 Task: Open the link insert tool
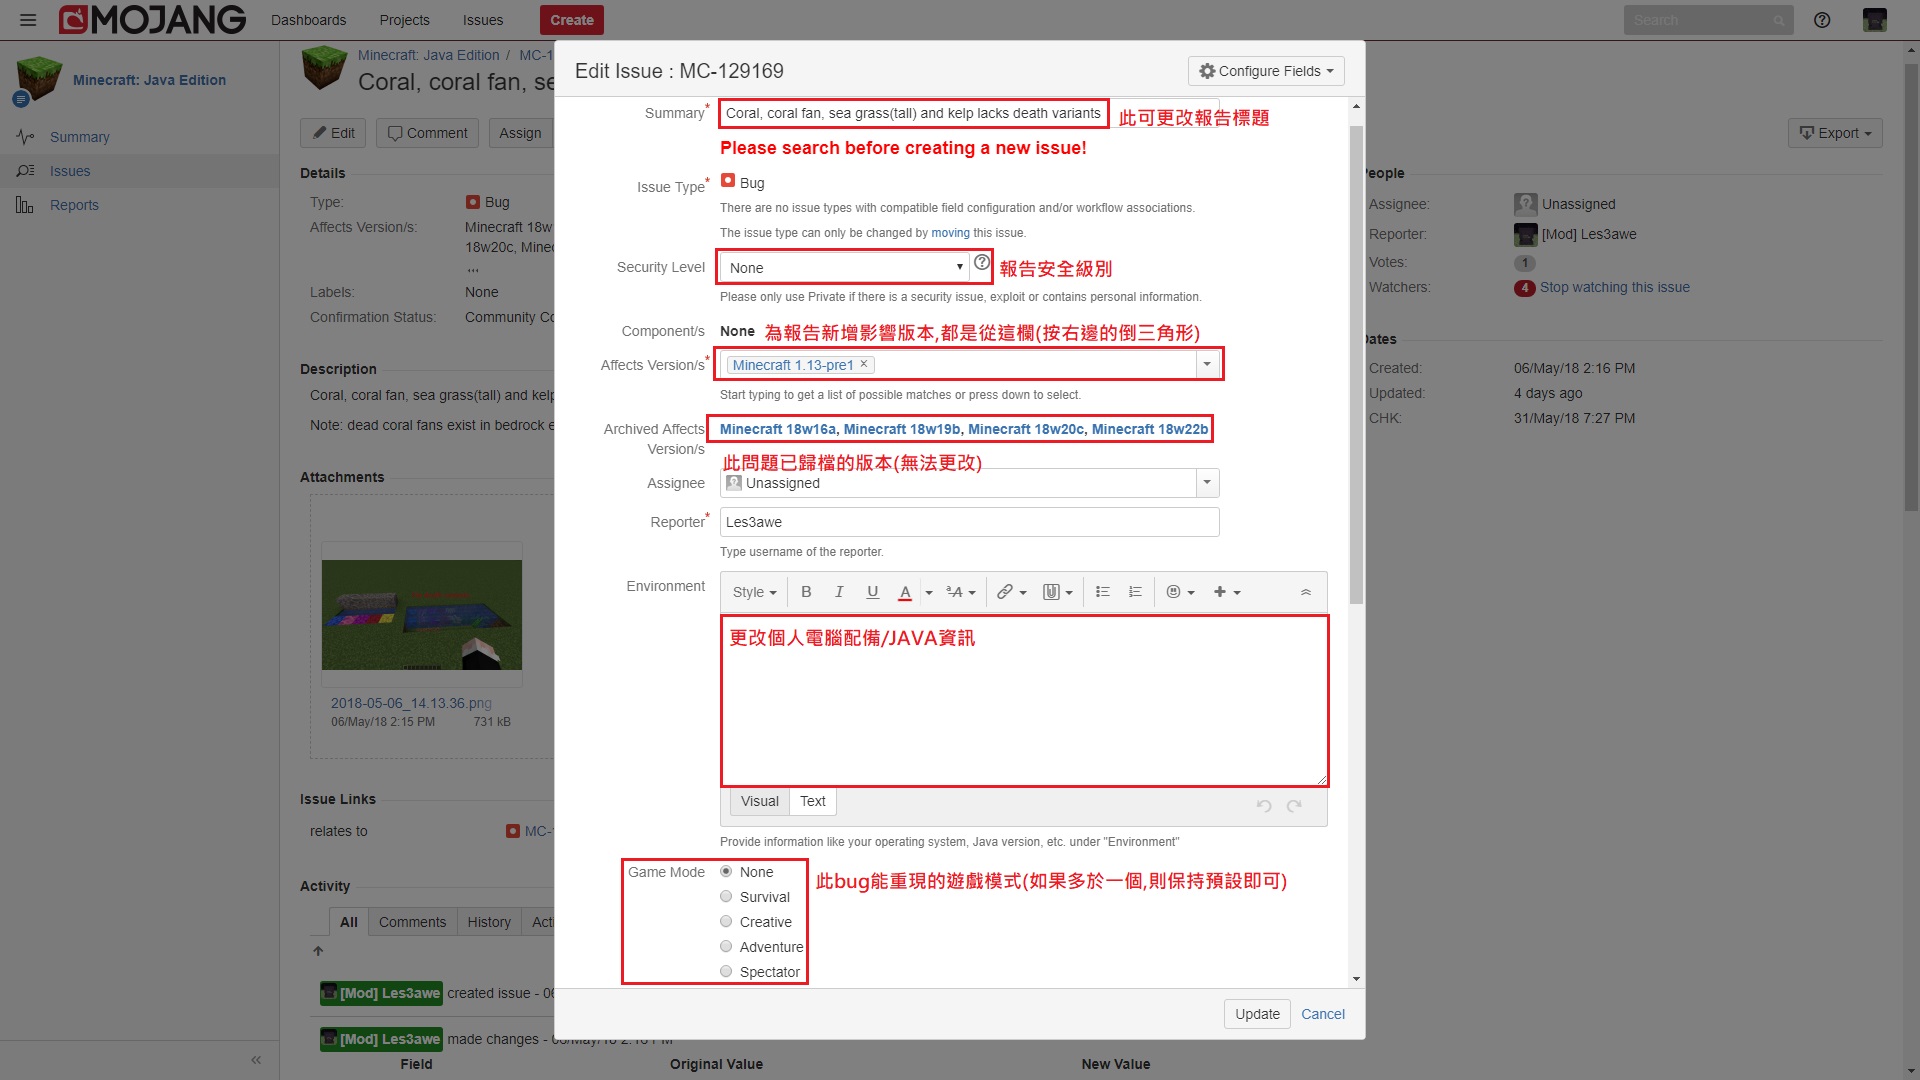1011,592
